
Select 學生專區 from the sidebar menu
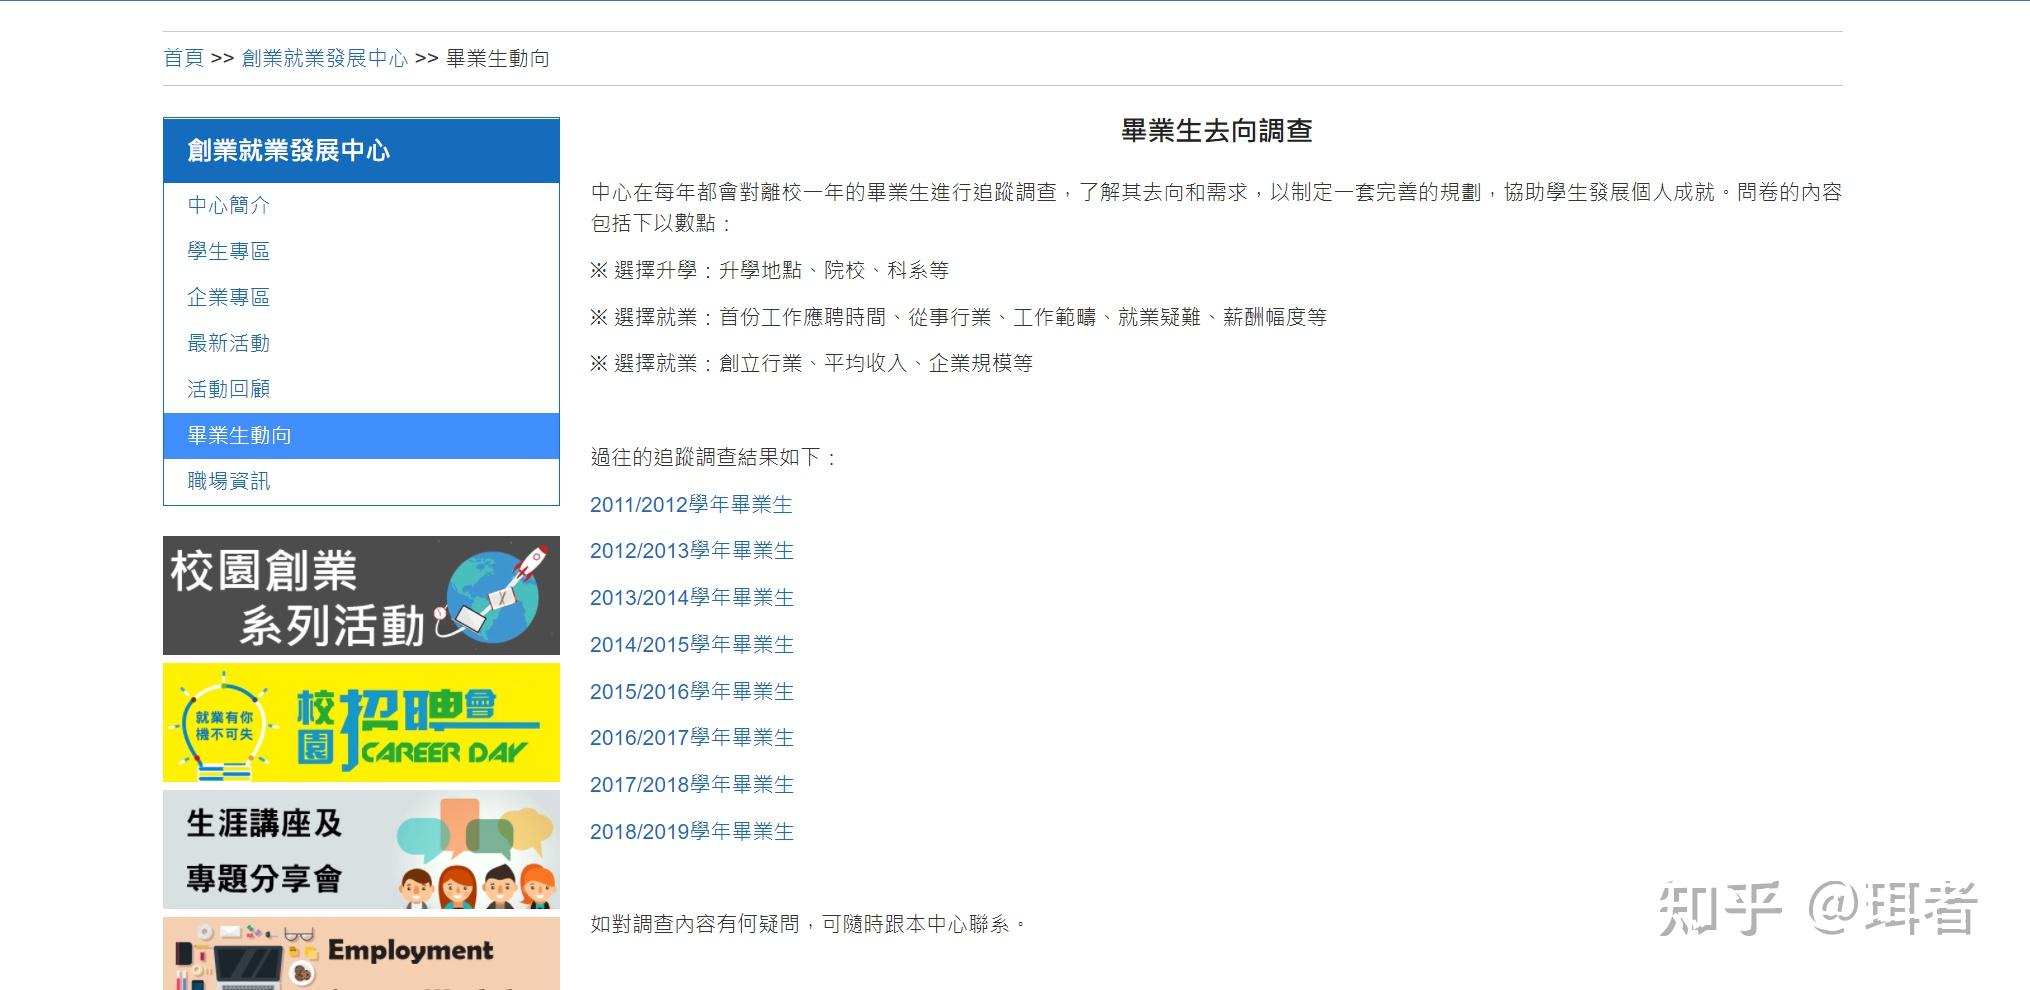coord(228,251)
